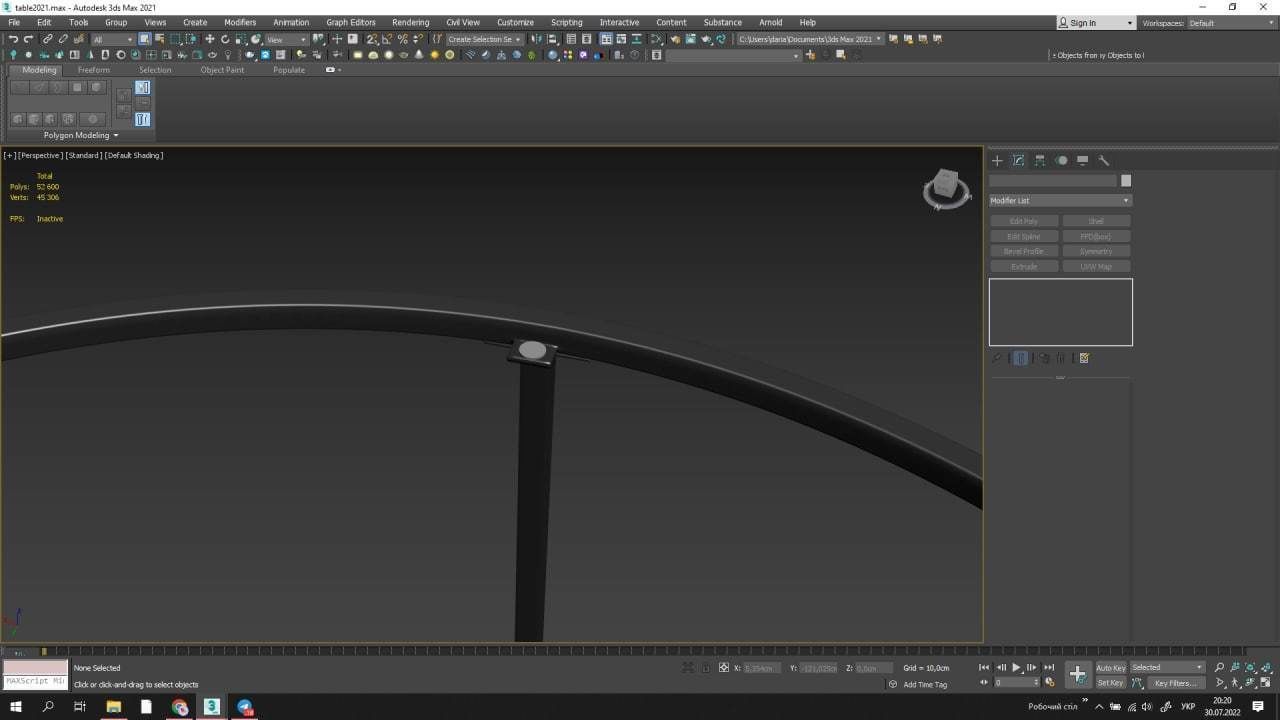Open the Key Filters dialog
Screen dimensions: 1280x720
point(1174,683)
